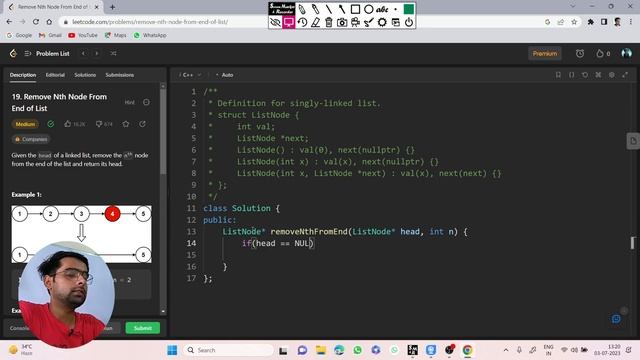Image resolution: width=640 pixels, height=360 pixels.
Task: Click the Premium button
Action: 544,53
